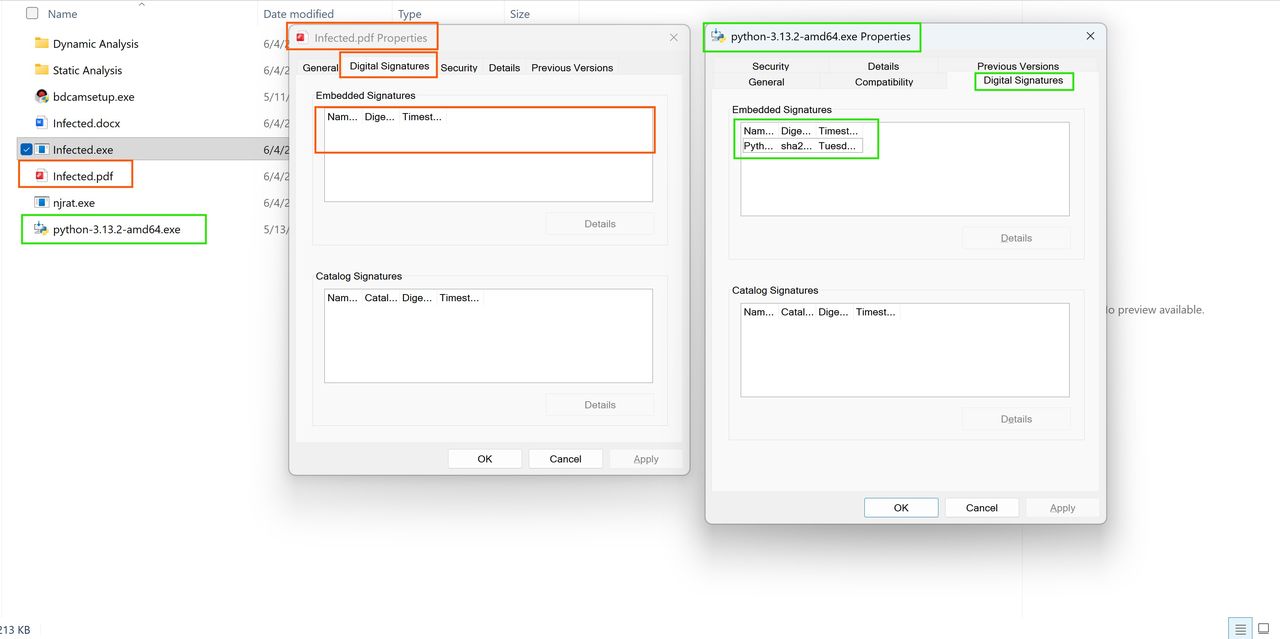Open Security tab in Infected.pdf Properties
This screenshot has height=639, width=1280.
coord(459,68)
